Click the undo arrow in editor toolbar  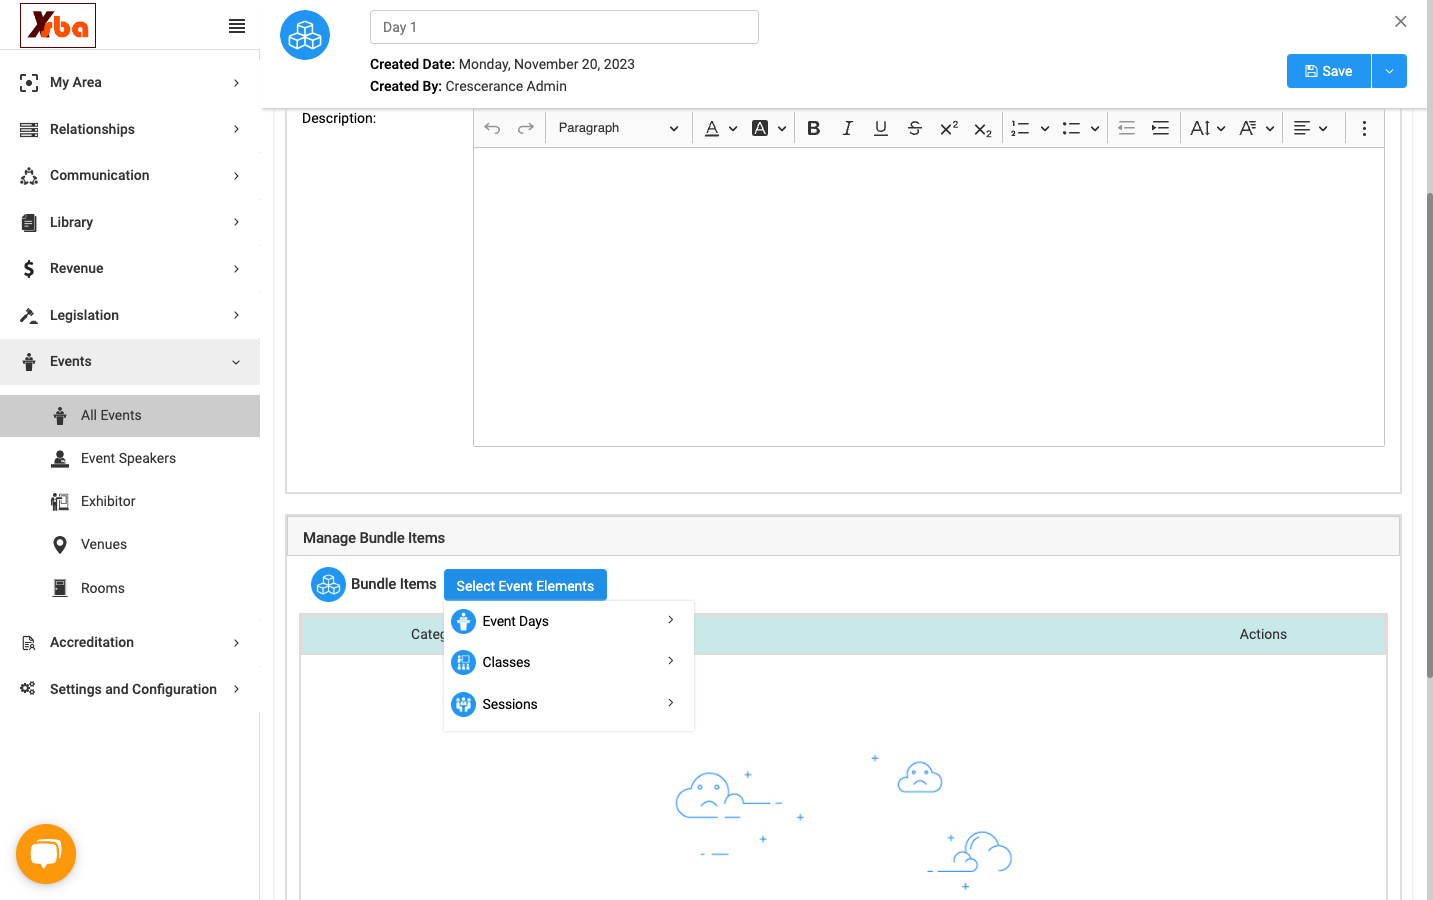[492, 128]
